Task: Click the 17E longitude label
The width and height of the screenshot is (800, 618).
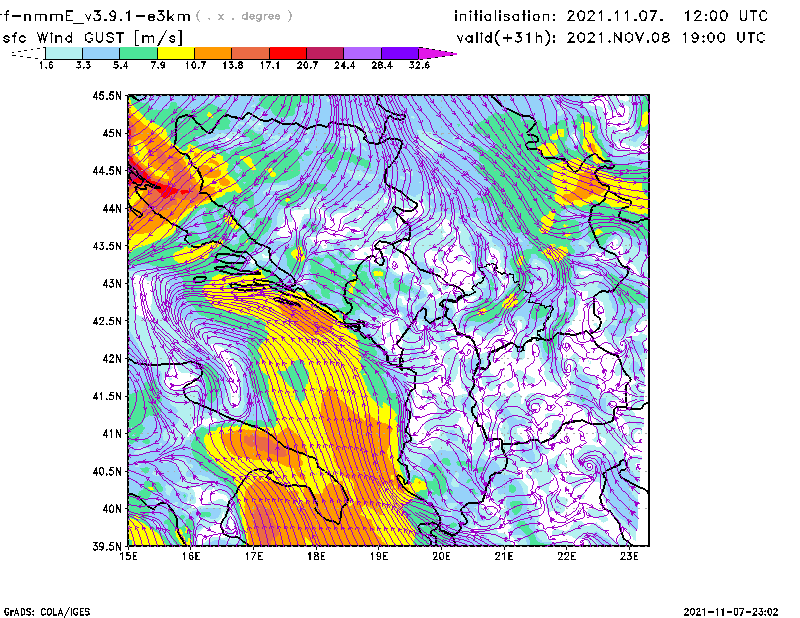Action: pos(254,556)
